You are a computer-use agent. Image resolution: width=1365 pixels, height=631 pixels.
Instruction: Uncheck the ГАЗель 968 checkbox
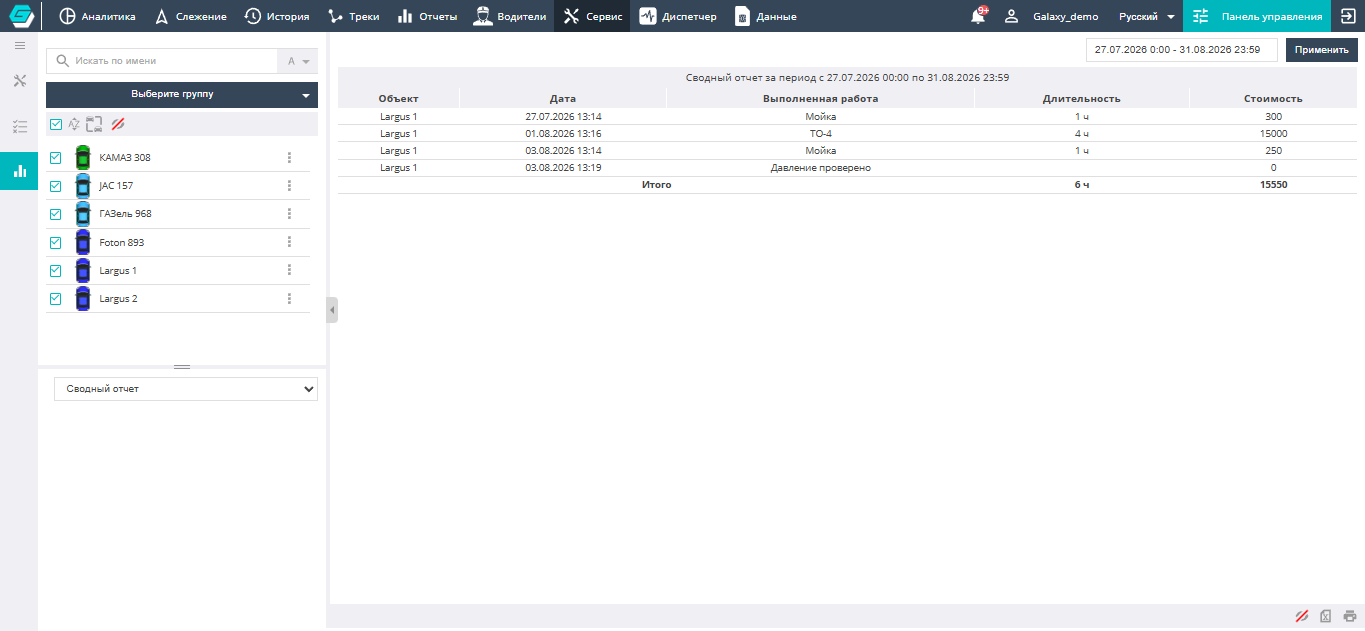tap(56, 214)
